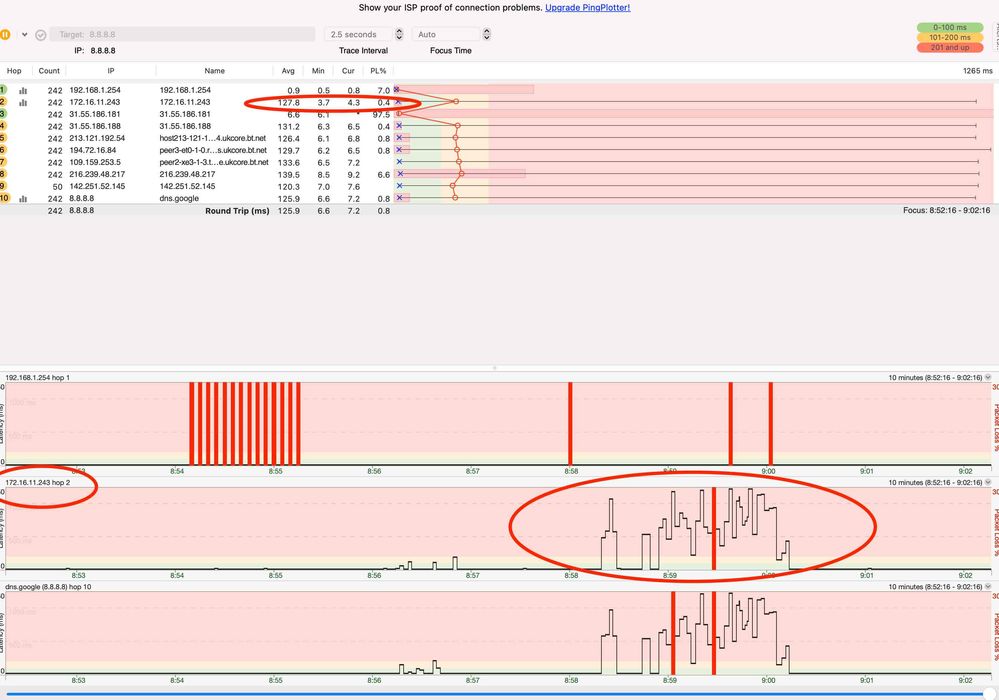The width and height of the screenshot is (999, 700).
Task: Sort by the Min column header
Action: (x=318, y=71)
